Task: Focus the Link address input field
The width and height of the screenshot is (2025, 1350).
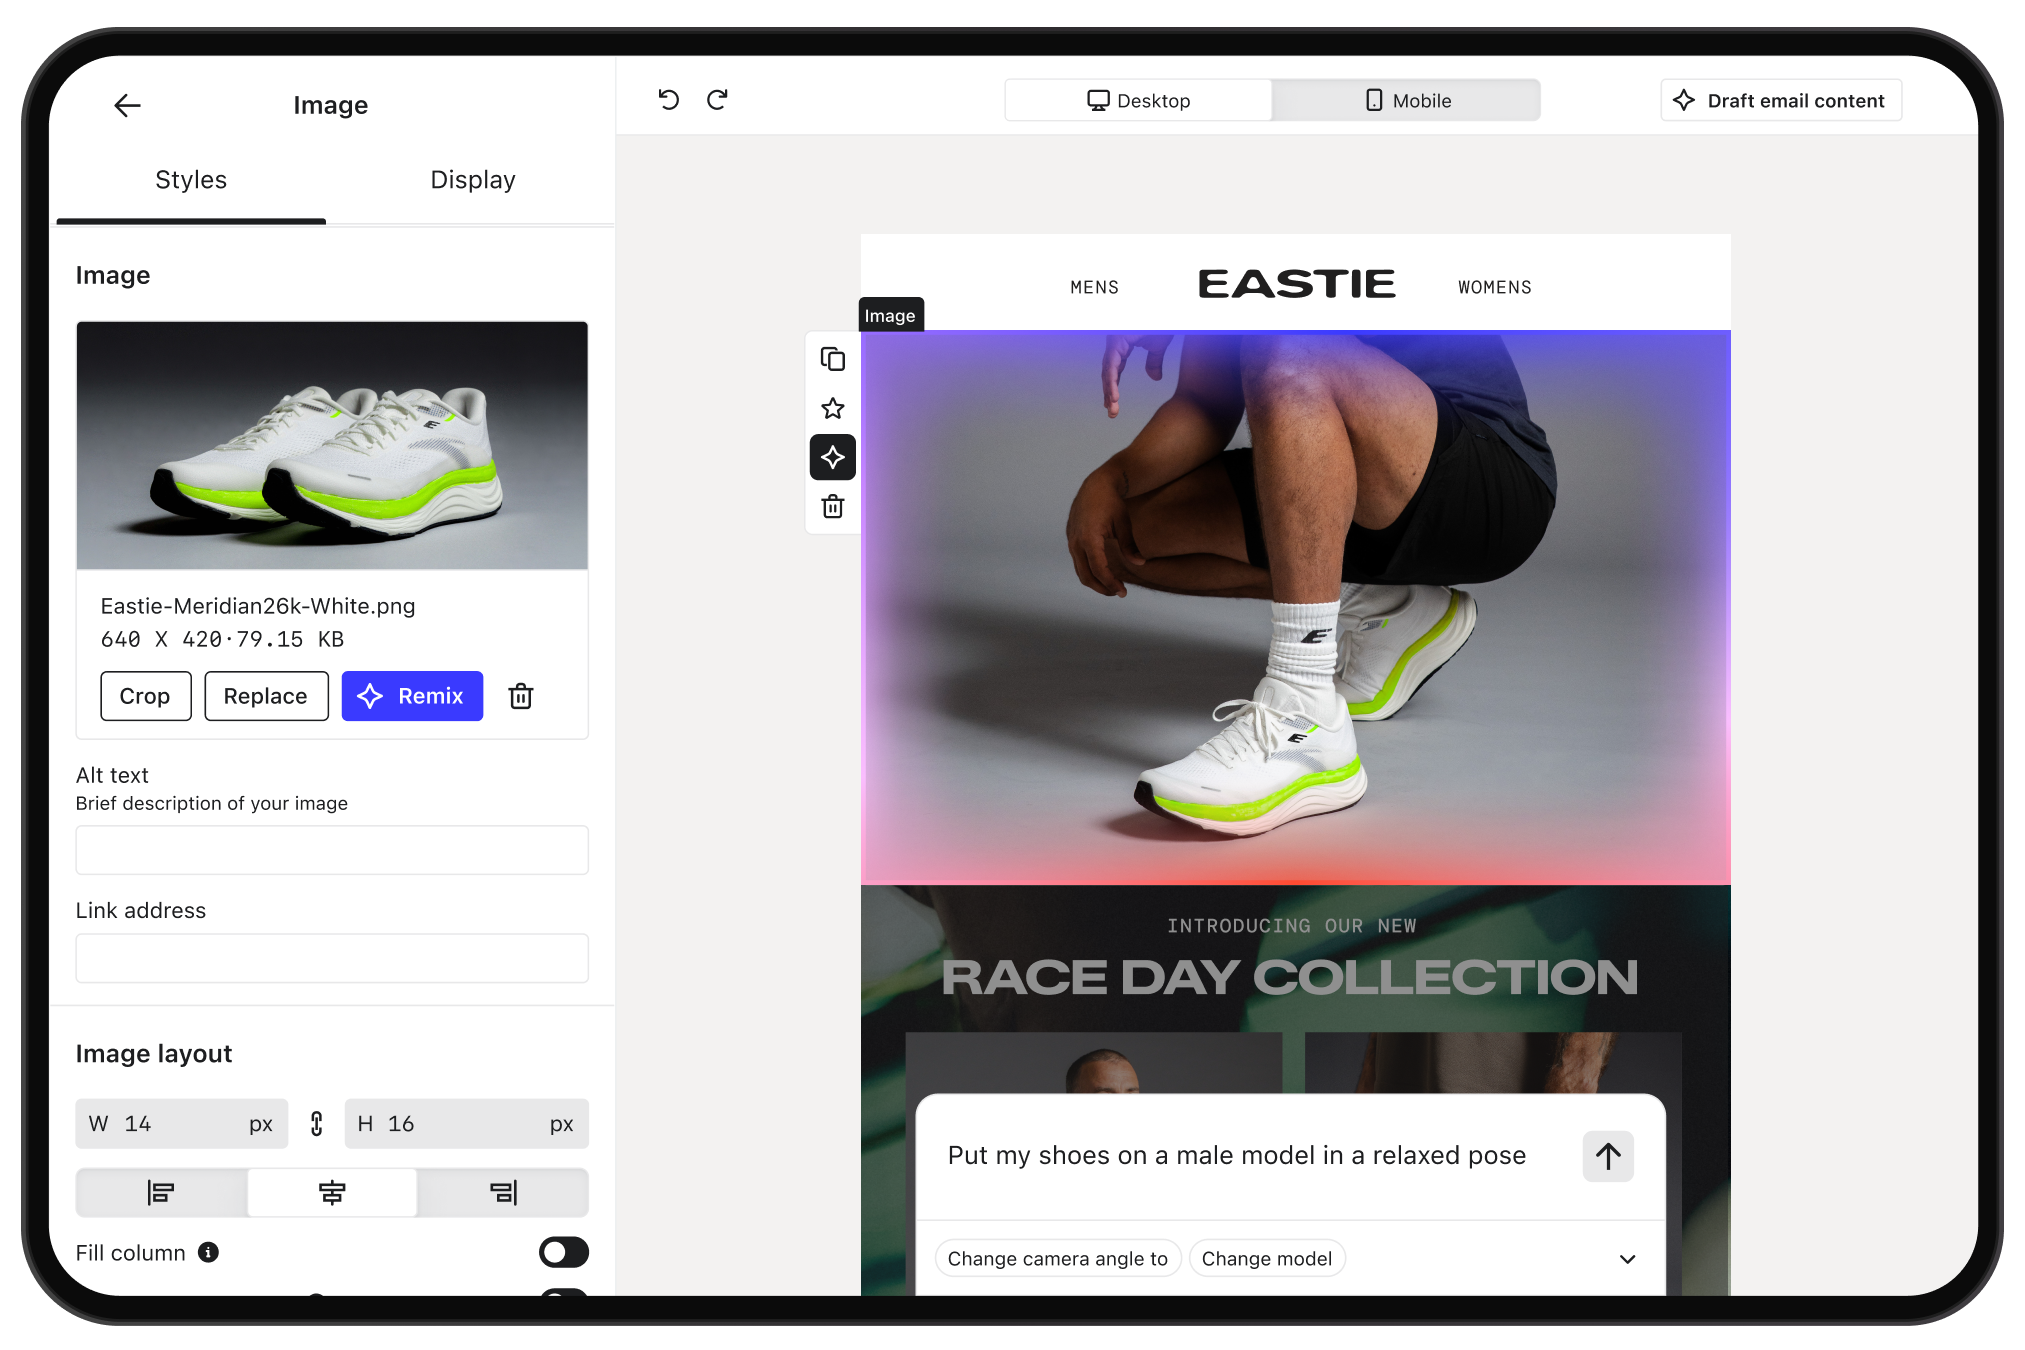Action: click(332, 958)
